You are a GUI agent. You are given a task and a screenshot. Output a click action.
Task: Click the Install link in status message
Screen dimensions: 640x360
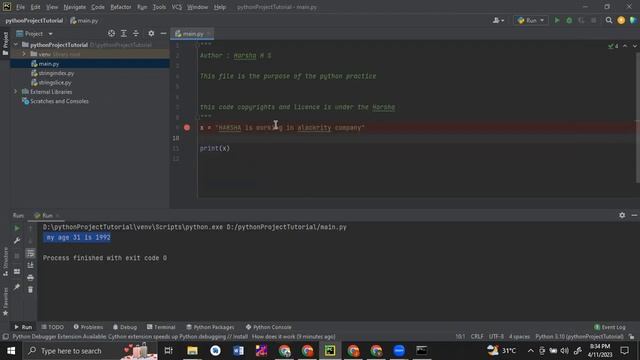click(240, 337)
